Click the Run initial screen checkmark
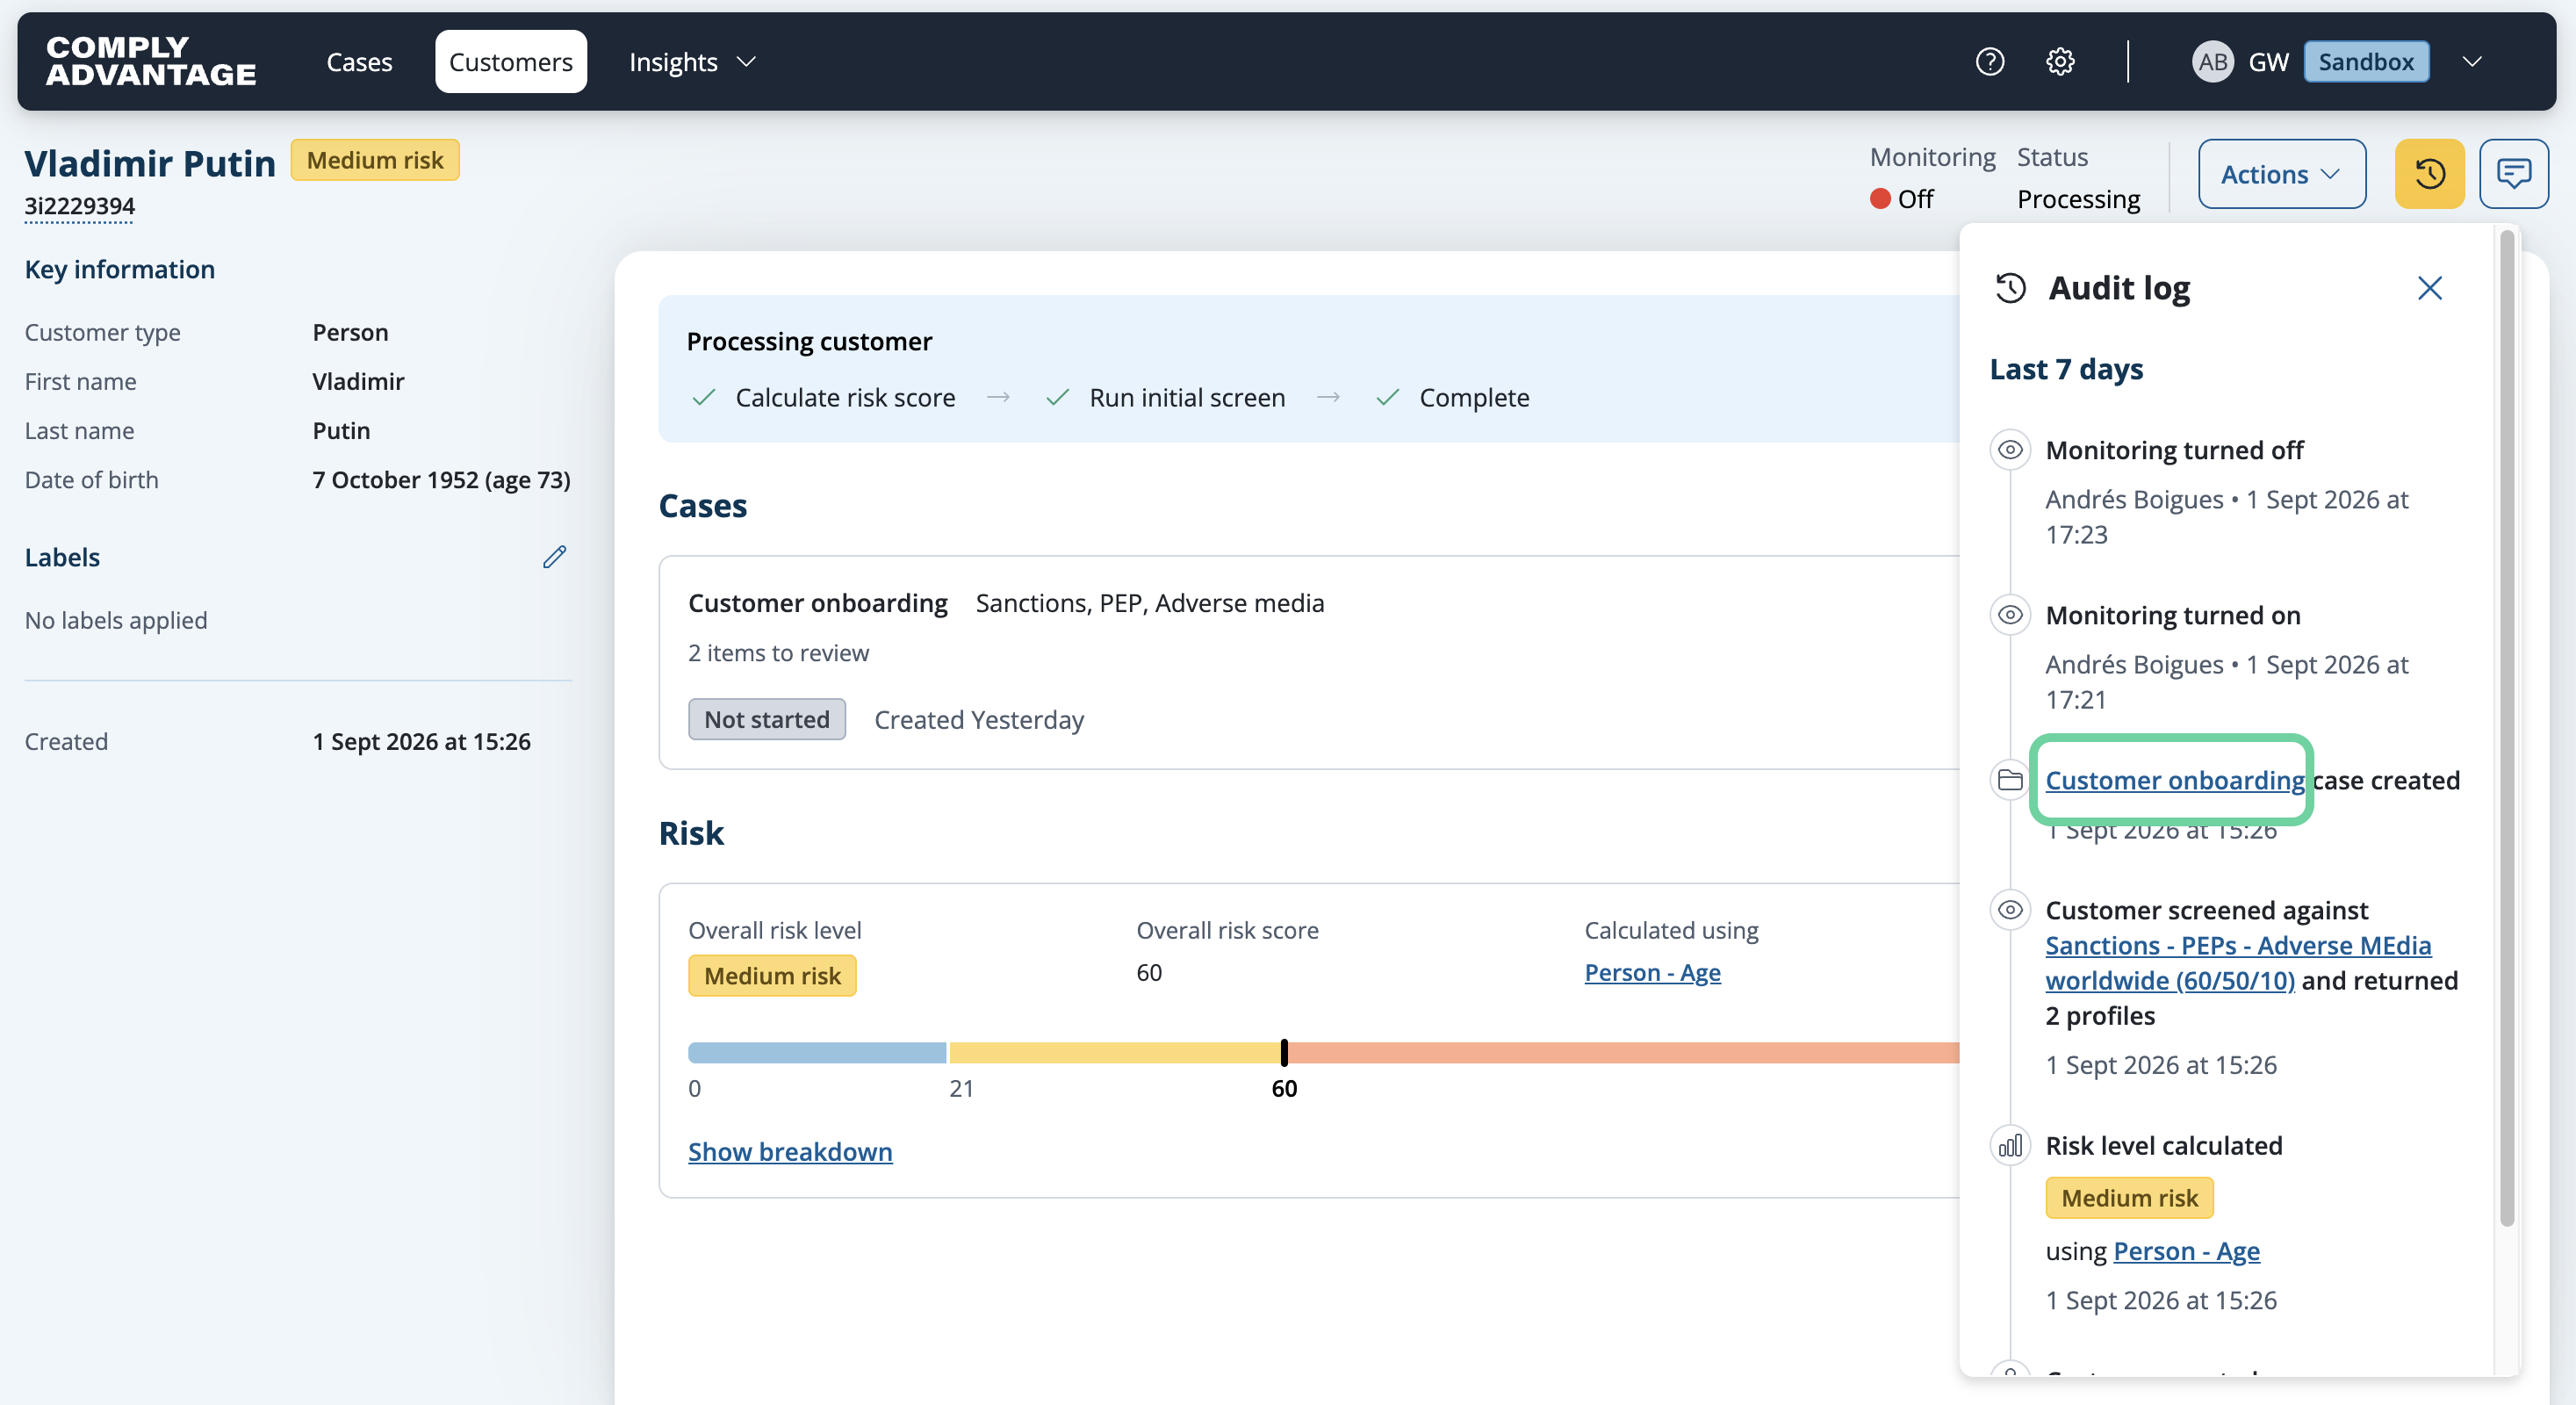This screenshot has width=2576, height=1405. [x=1057, y=398]
